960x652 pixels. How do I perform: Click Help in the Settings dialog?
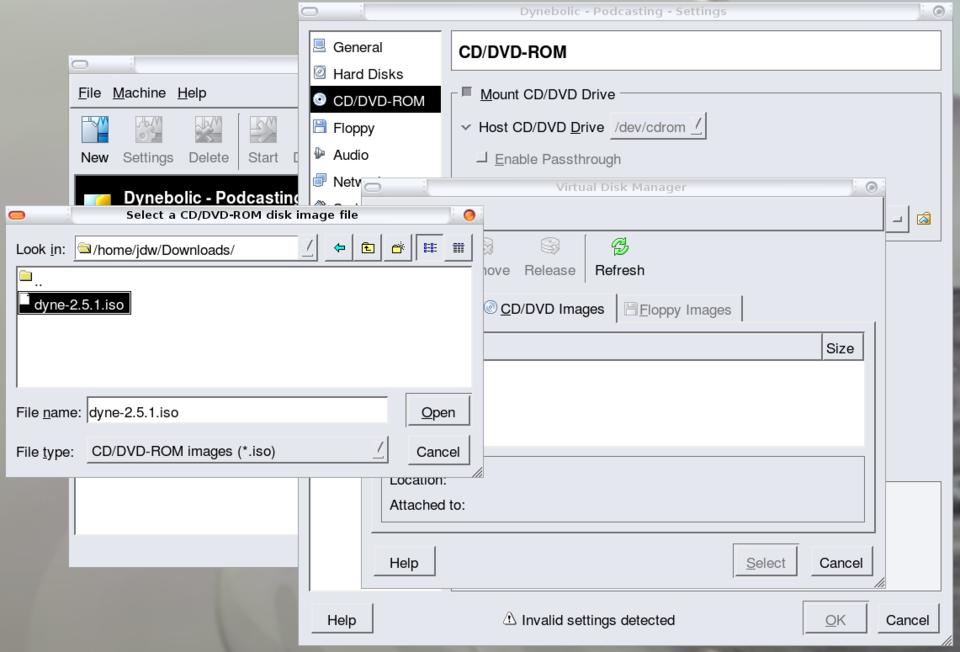click(342, 620)
